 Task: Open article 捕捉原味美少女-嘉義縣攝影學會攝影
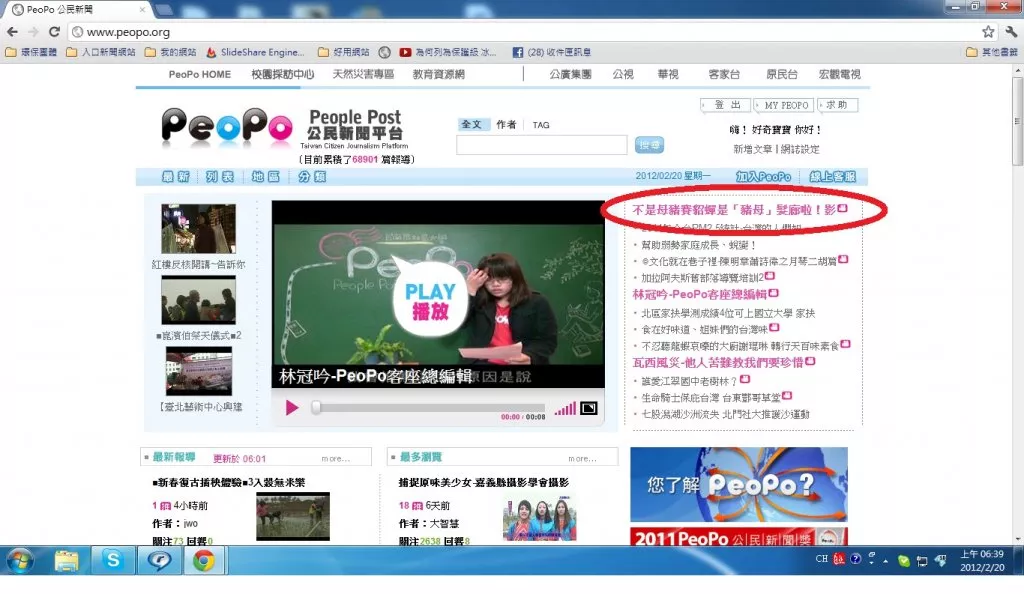tap(483, 482)
